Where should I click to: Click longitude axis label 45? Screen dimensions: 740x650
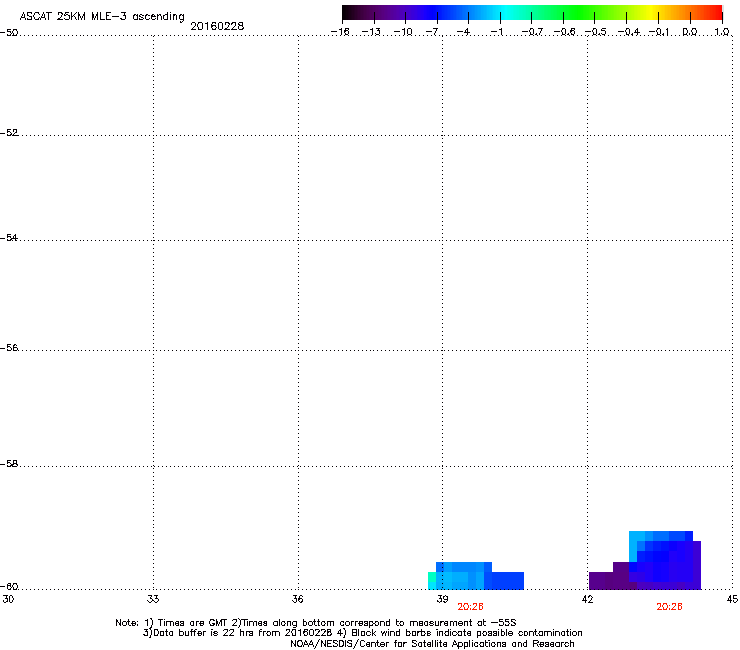732,599
